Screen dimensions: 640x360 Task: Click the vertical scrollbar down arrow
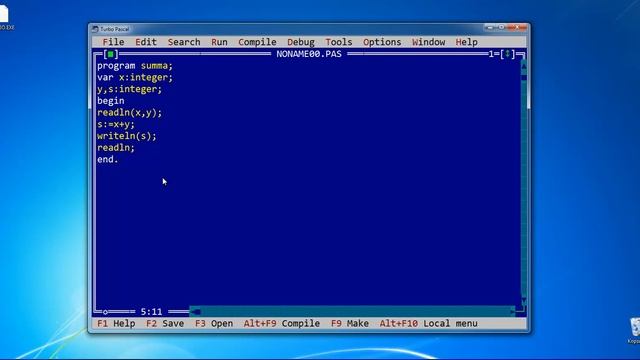524,300
